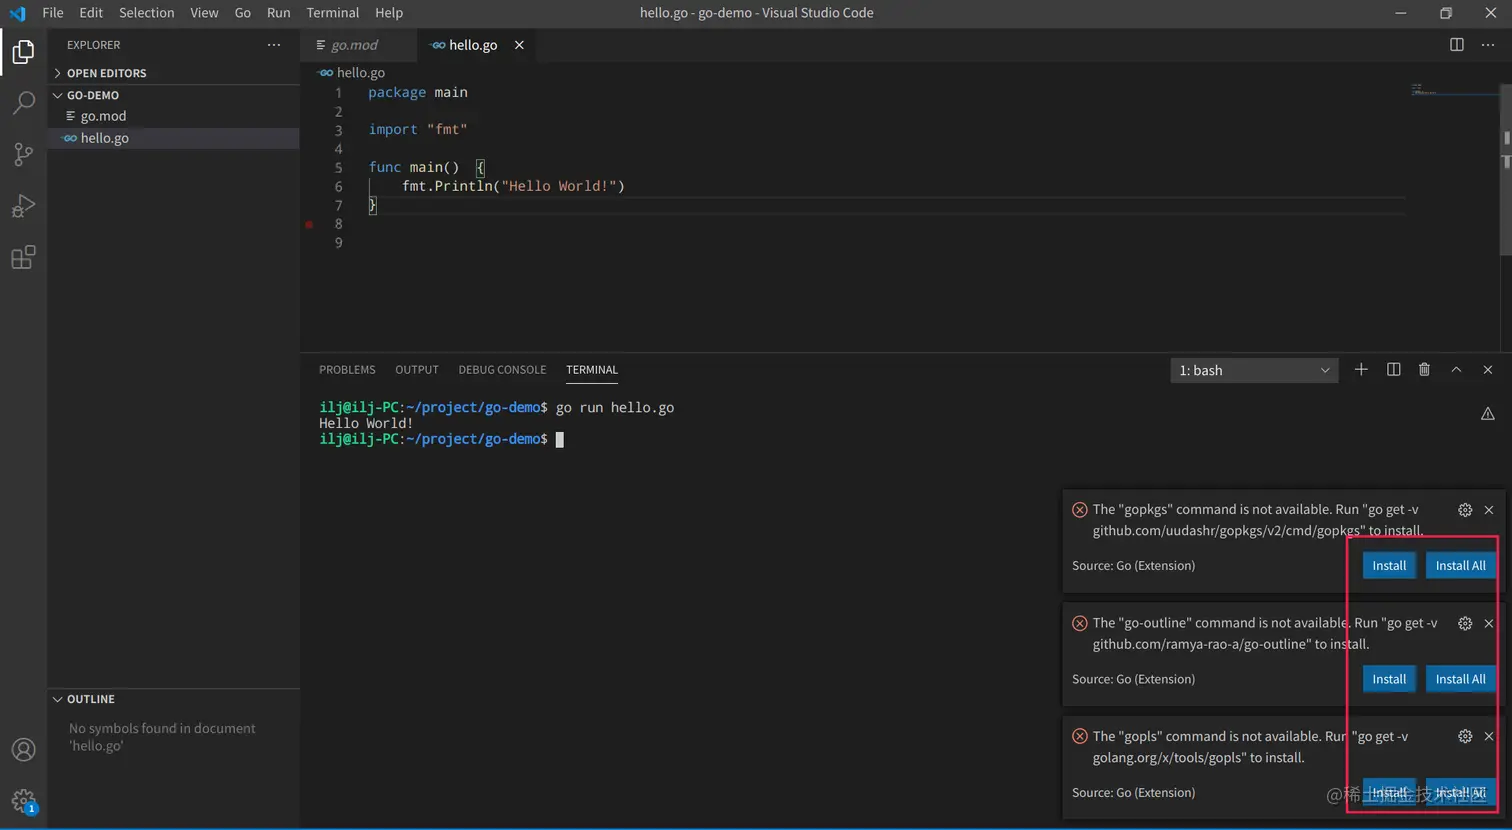Kill the terminal with trash icon
Viewport: 1512px width, 830px height.
click(1424, 370)
